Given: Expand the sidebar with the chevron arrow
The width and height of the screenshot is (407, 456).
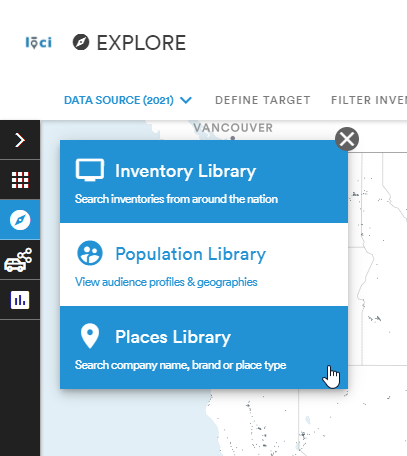Looking at the screenshot, I should coord(20,140).
